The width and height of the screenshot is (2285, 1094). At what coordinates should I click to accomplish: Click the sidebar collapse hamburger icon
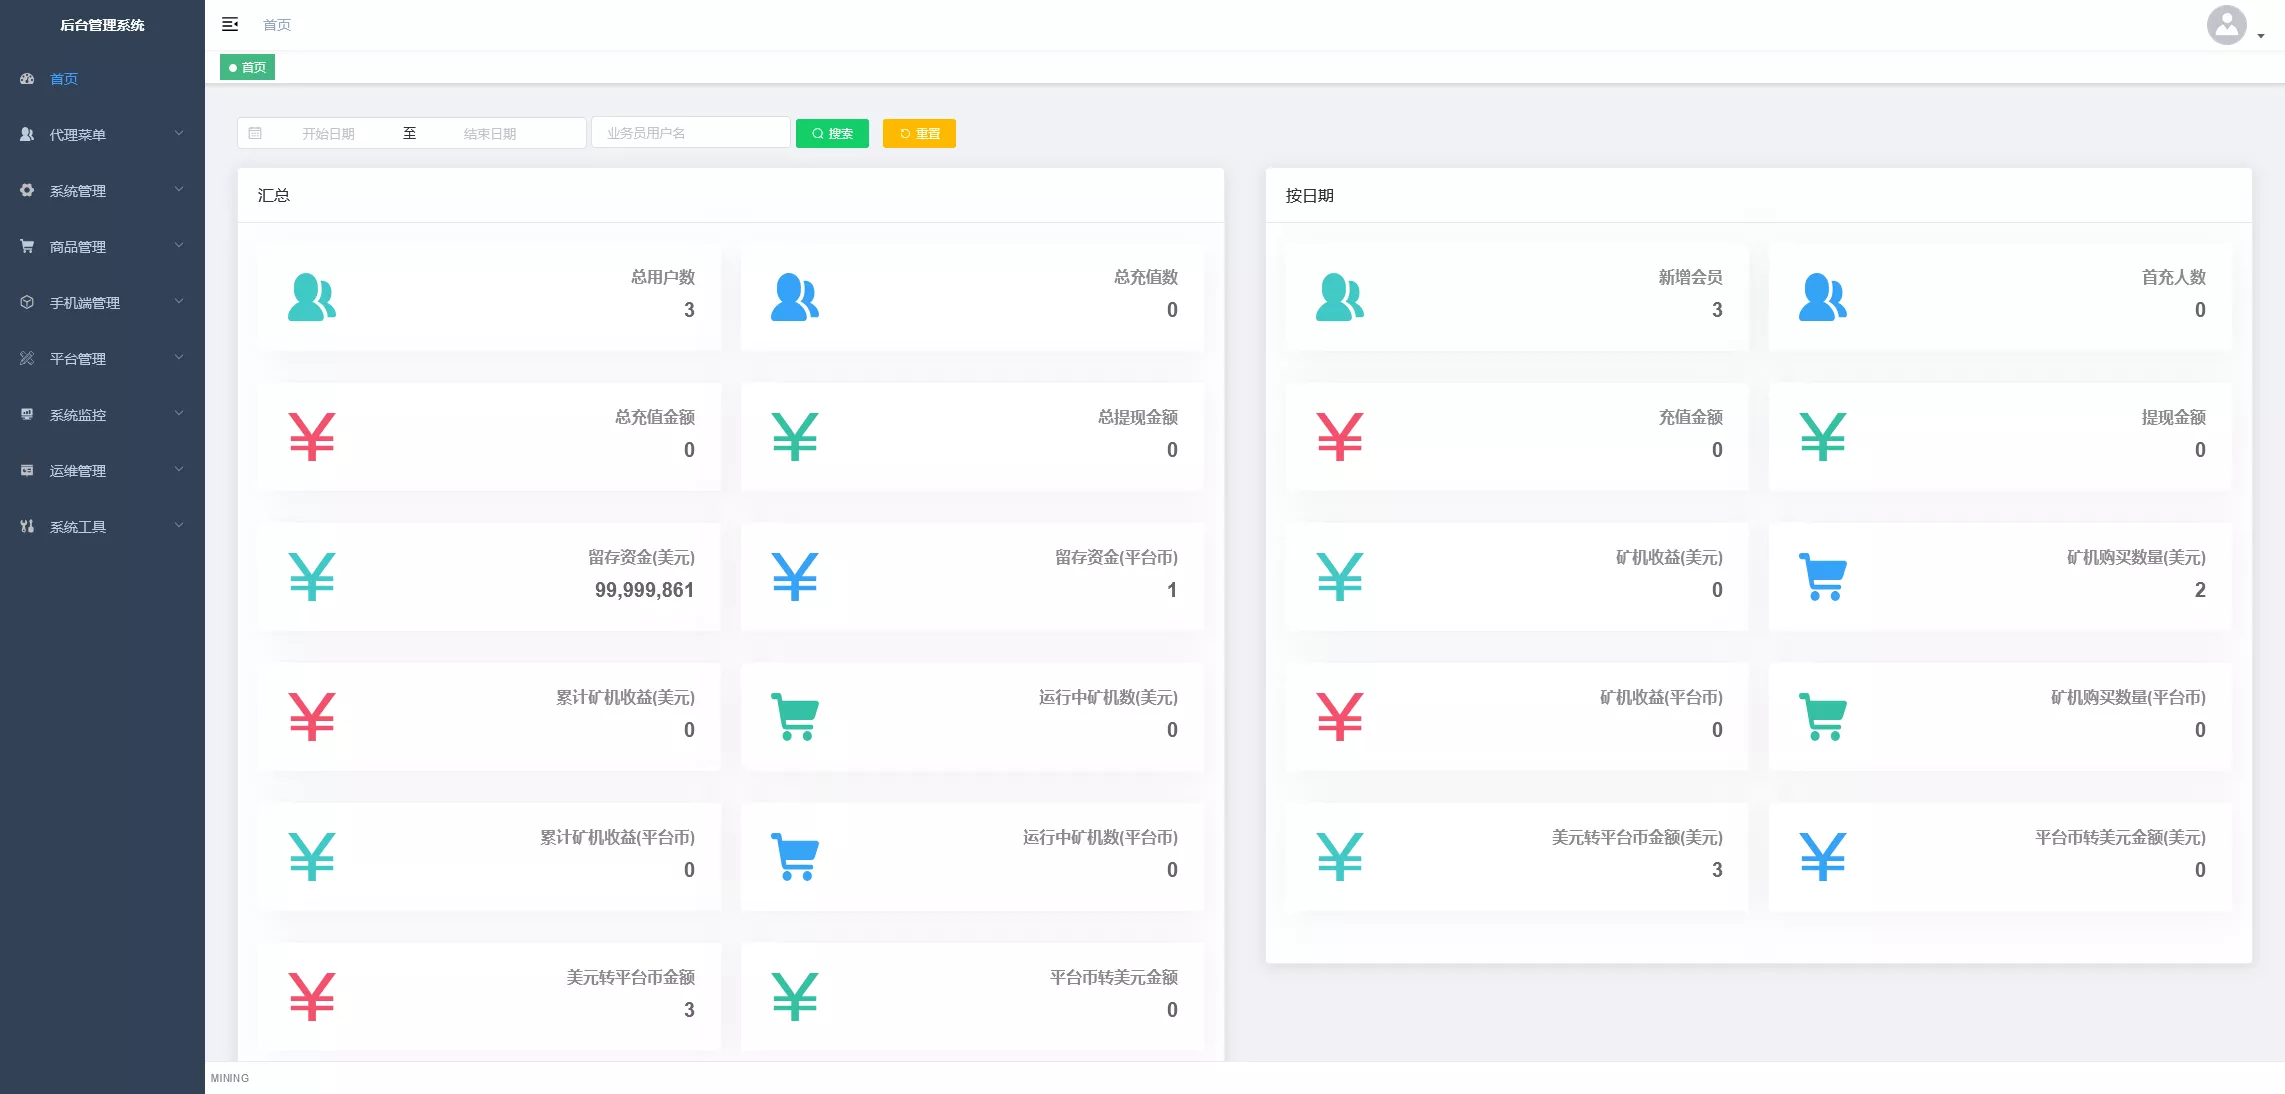[x=230, y=24]
